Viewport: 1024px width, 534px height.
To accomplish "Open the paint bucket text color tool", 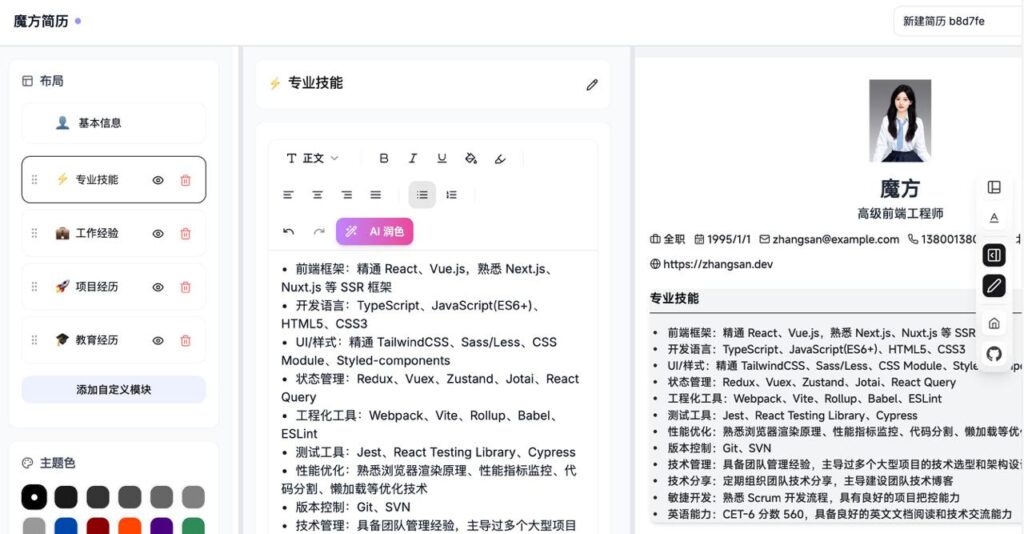I will point(471,158).
